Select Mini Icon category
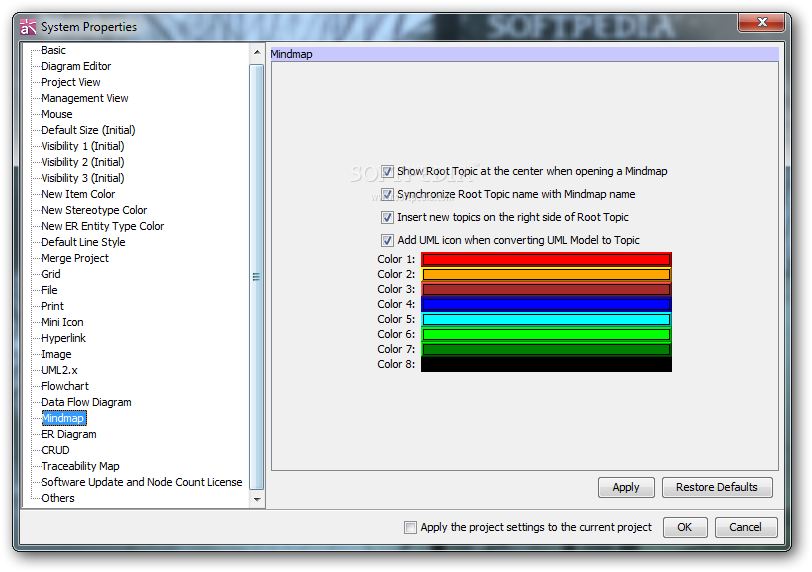 [62, 322]
